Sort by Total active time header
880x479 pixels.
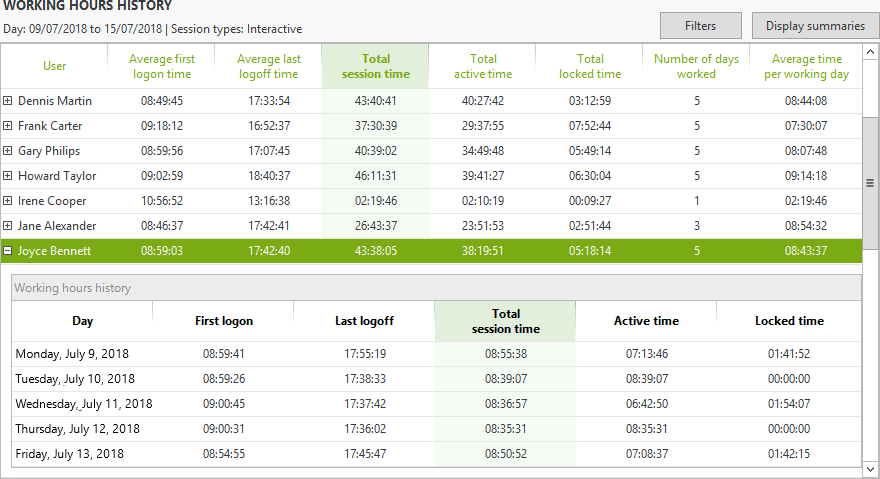point(483,66)
